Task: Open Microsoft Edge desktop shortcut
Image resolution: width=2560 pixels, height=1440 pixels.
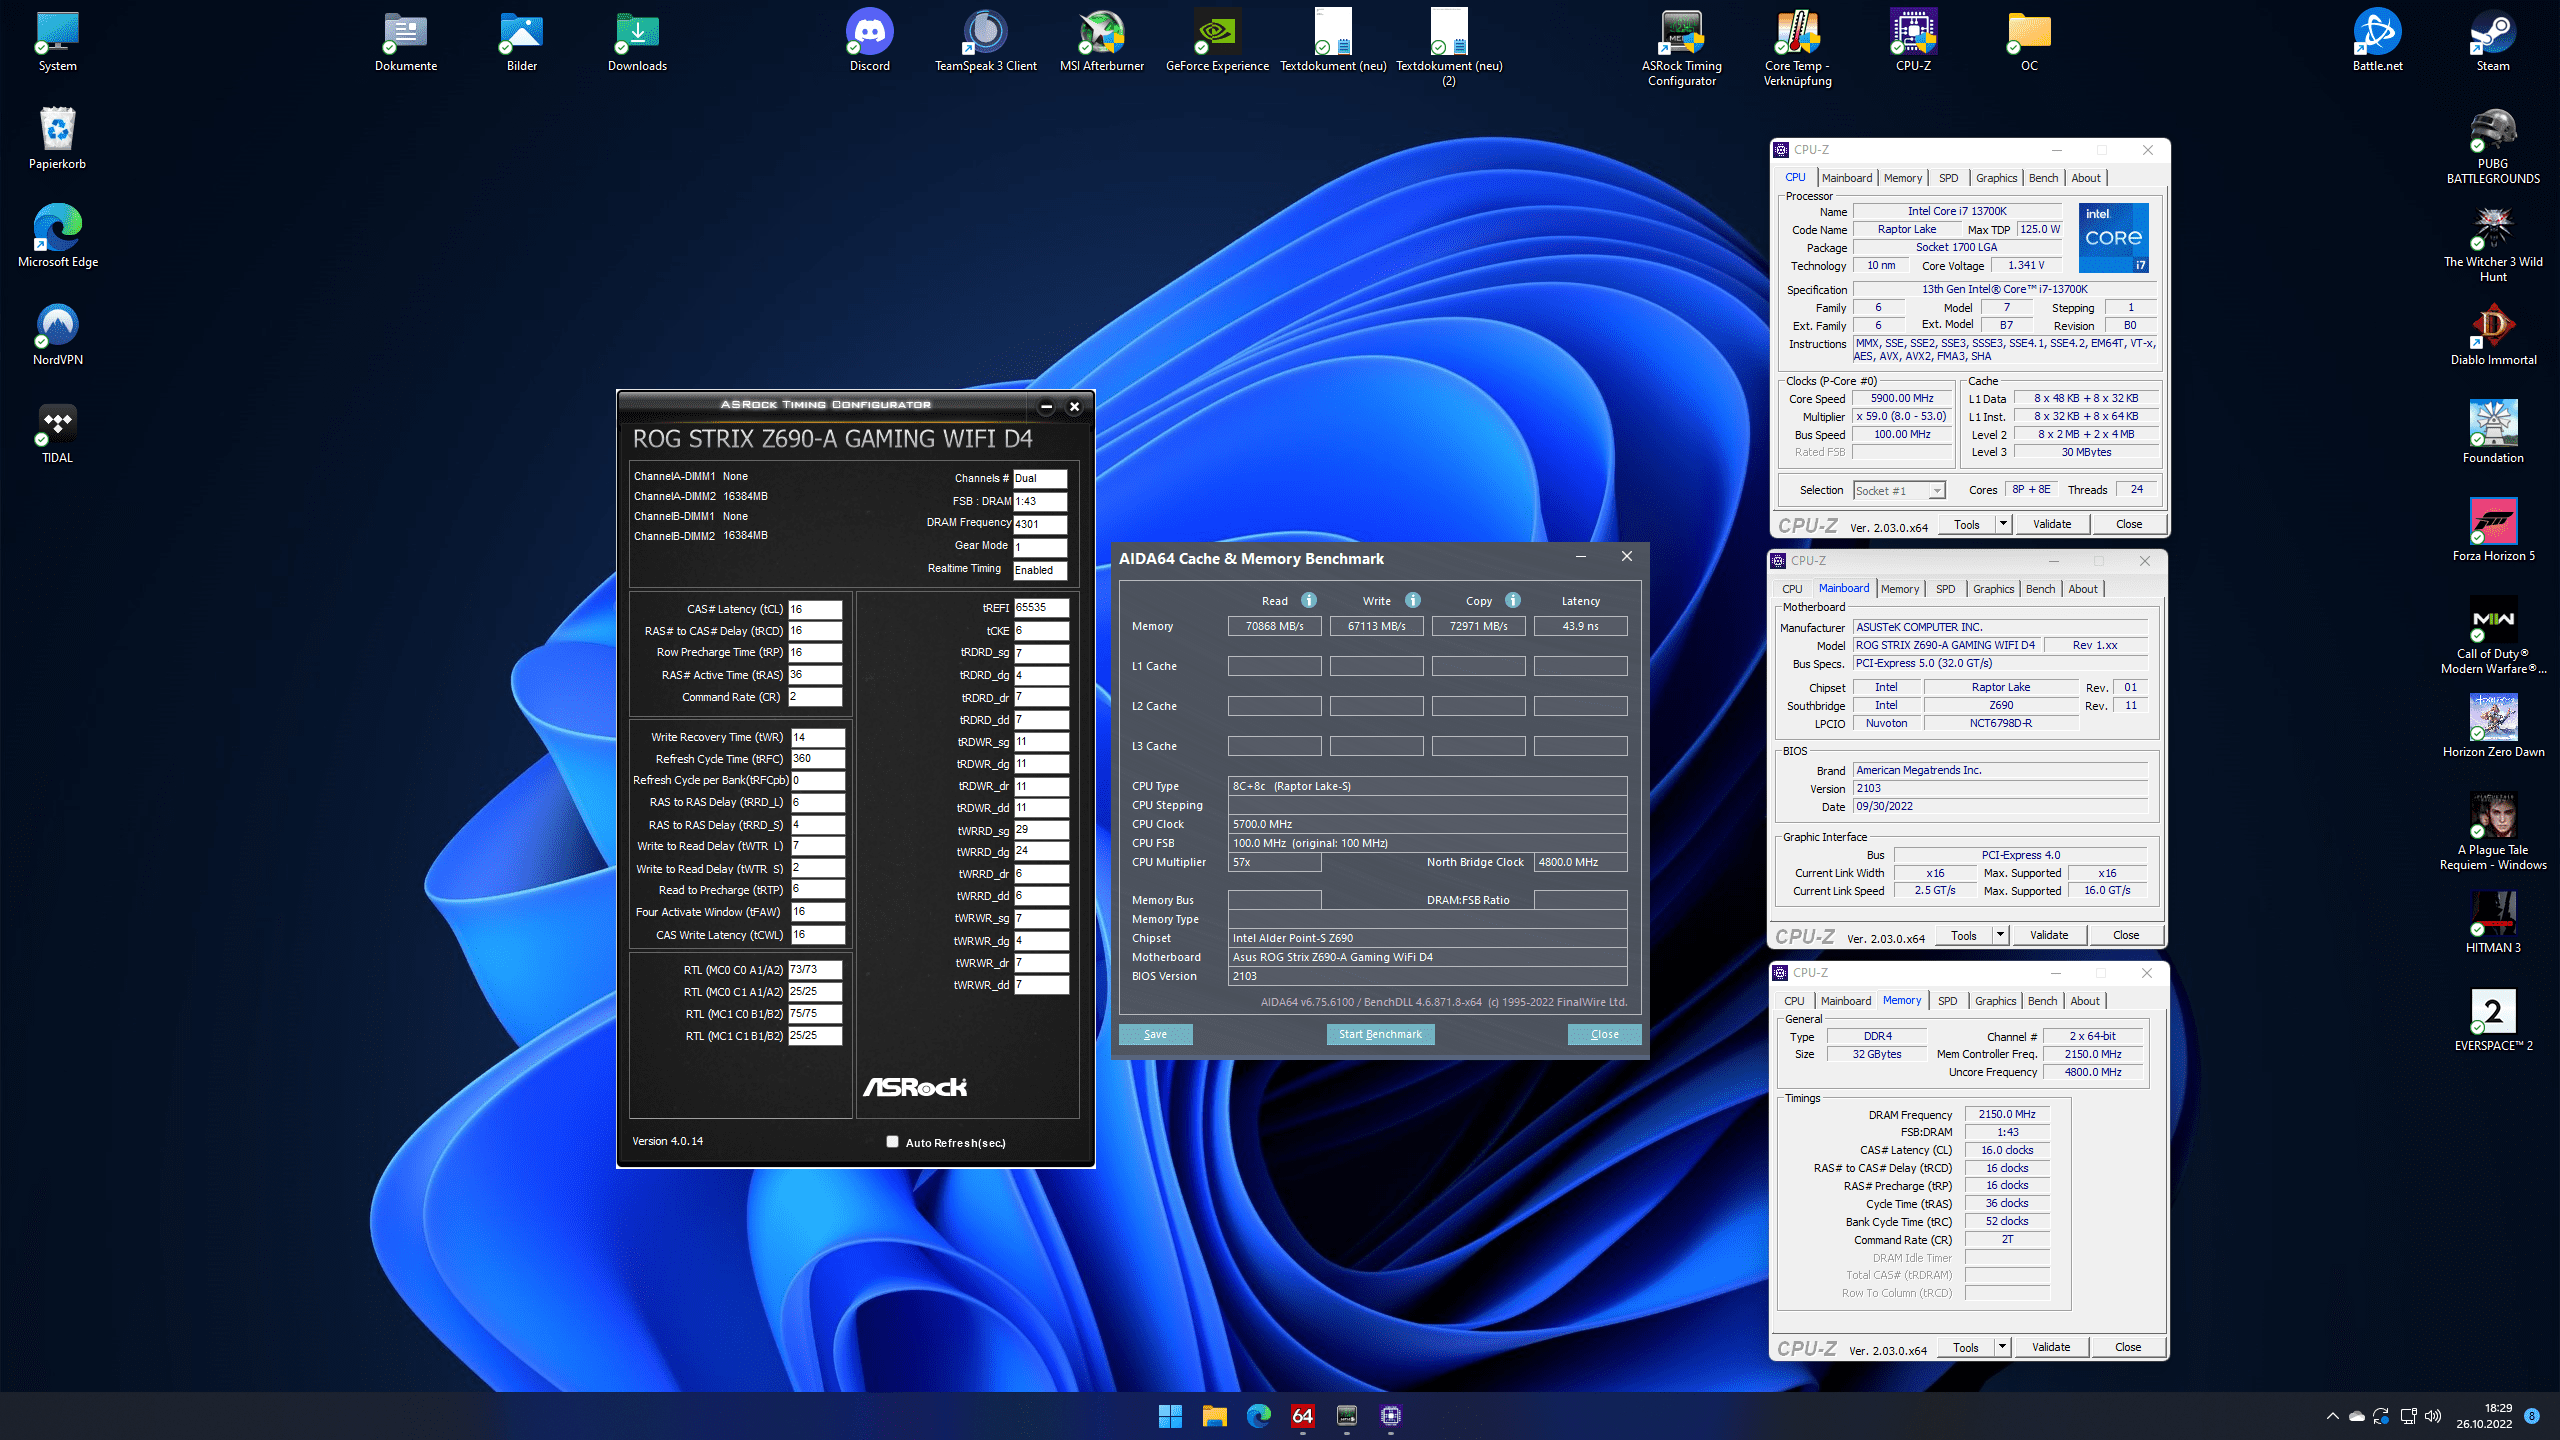Action: point(57,238)
